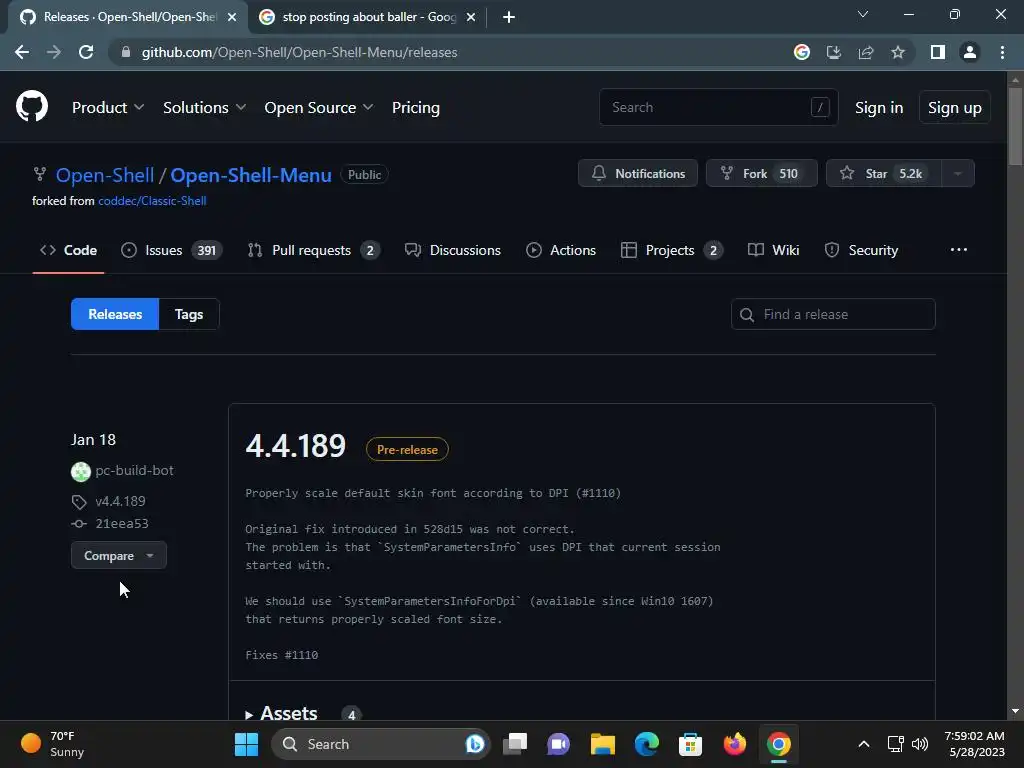Viewport: 1024px width, 768px height.
Task: Open network settings tray icon
Action: [895, 744]
